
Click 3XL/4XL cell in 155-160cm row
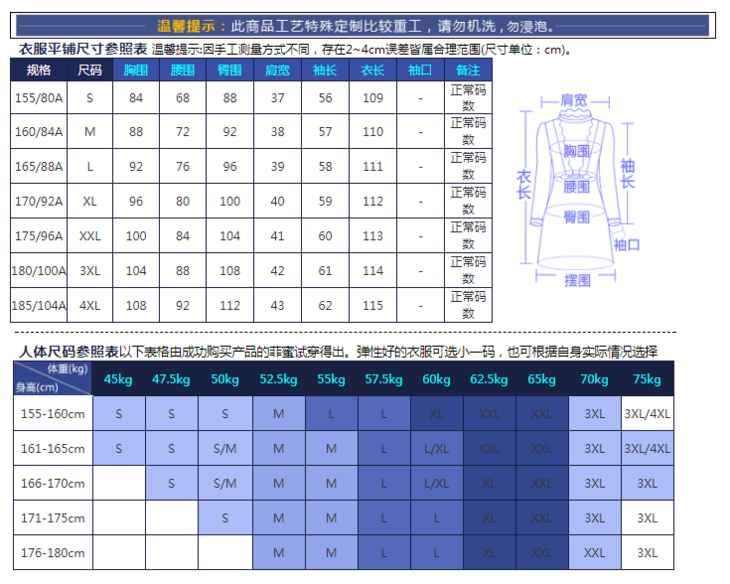coord(647,414)
